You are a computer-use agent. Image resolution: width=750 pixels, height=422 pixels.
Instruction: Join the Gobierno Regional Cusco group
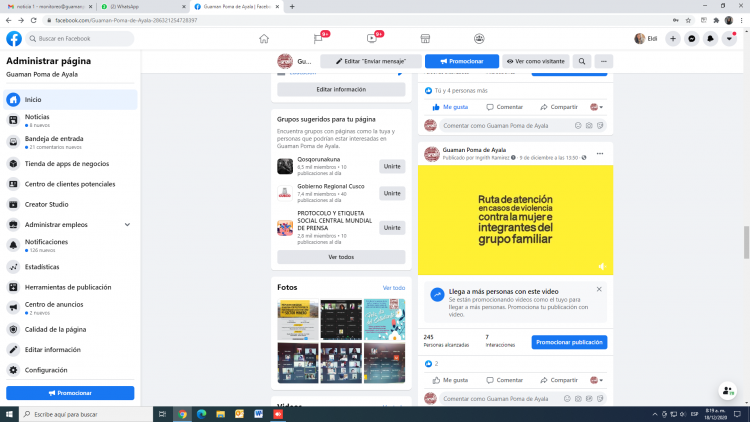click(392, 193)
